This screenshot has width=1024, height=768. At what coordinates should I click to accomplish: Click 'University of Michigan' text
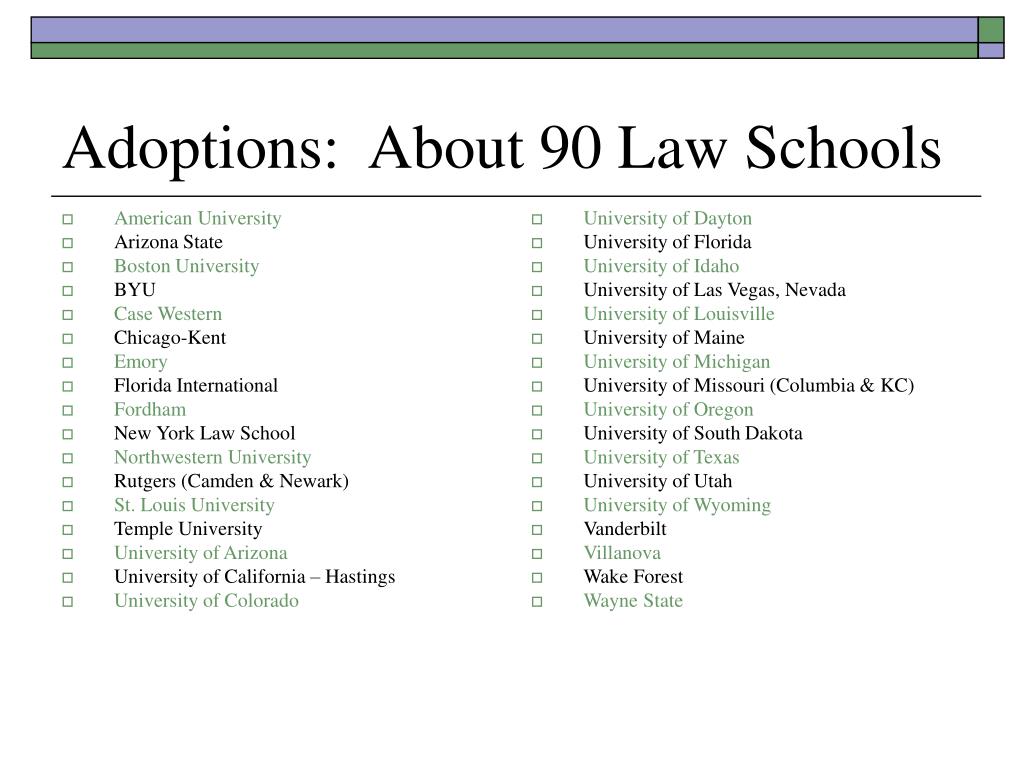point(677,362)
